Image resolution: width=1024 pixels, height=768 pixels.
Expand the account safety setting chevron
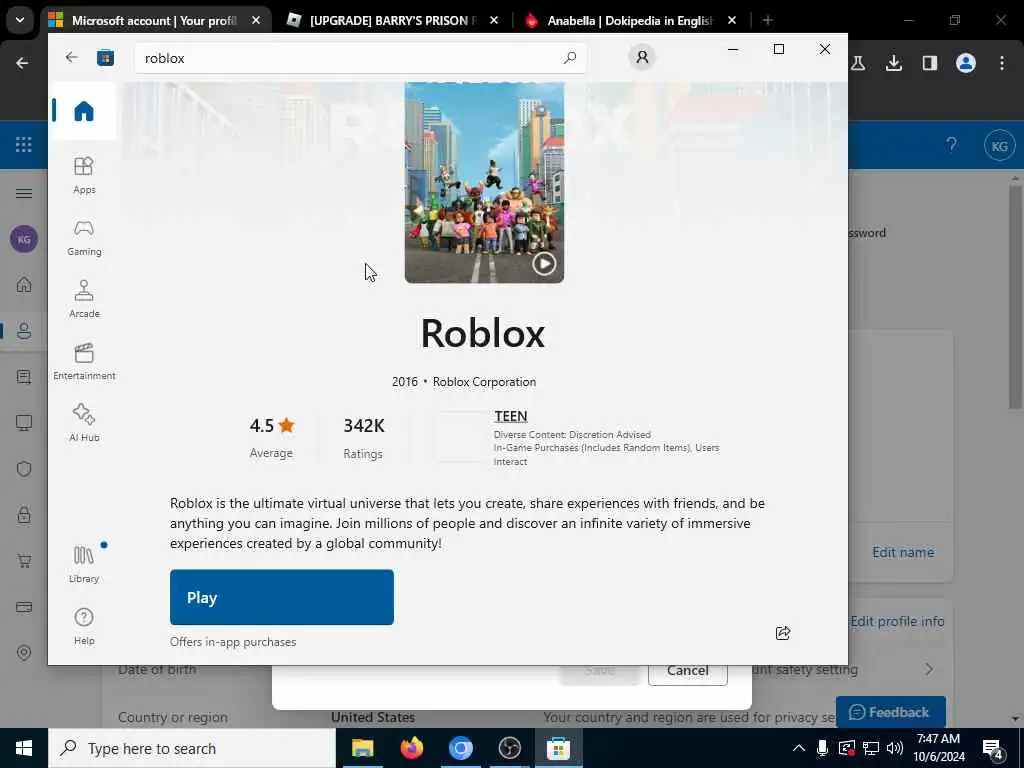point(929,669)
